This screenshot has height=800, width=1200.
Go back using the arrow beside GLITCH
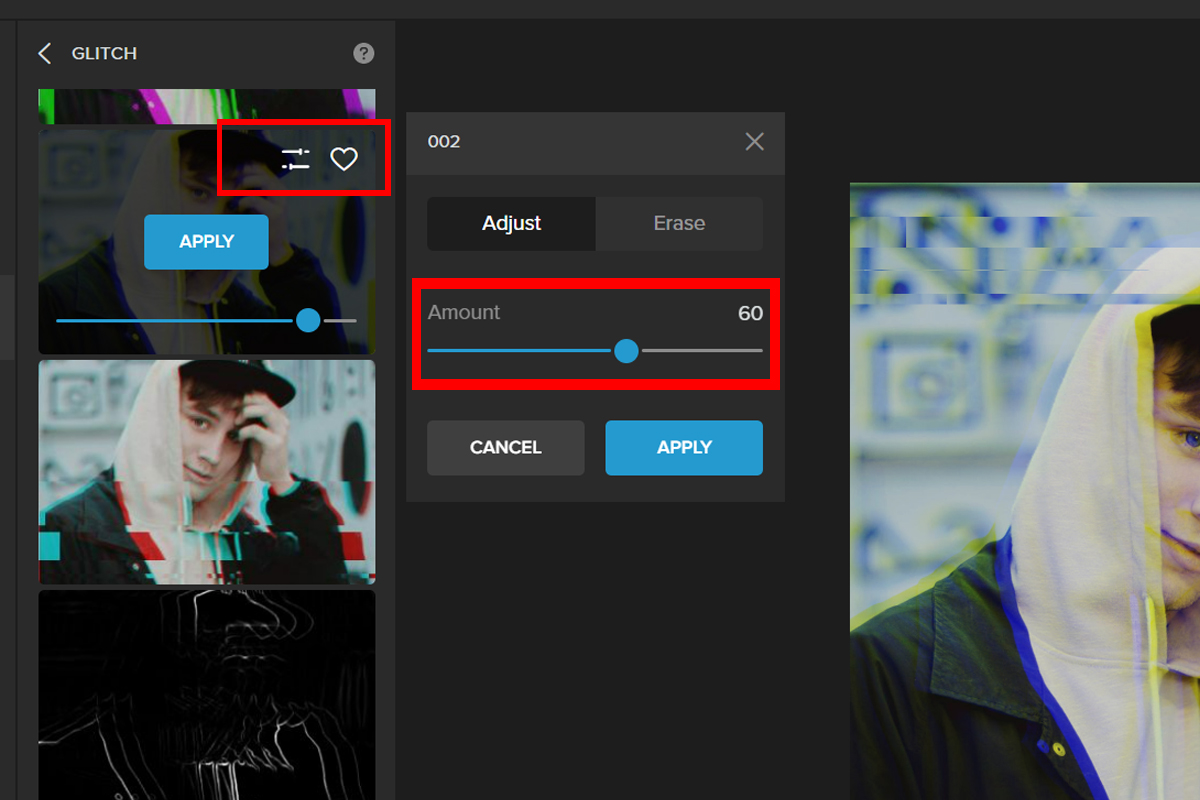coord(44,54)
